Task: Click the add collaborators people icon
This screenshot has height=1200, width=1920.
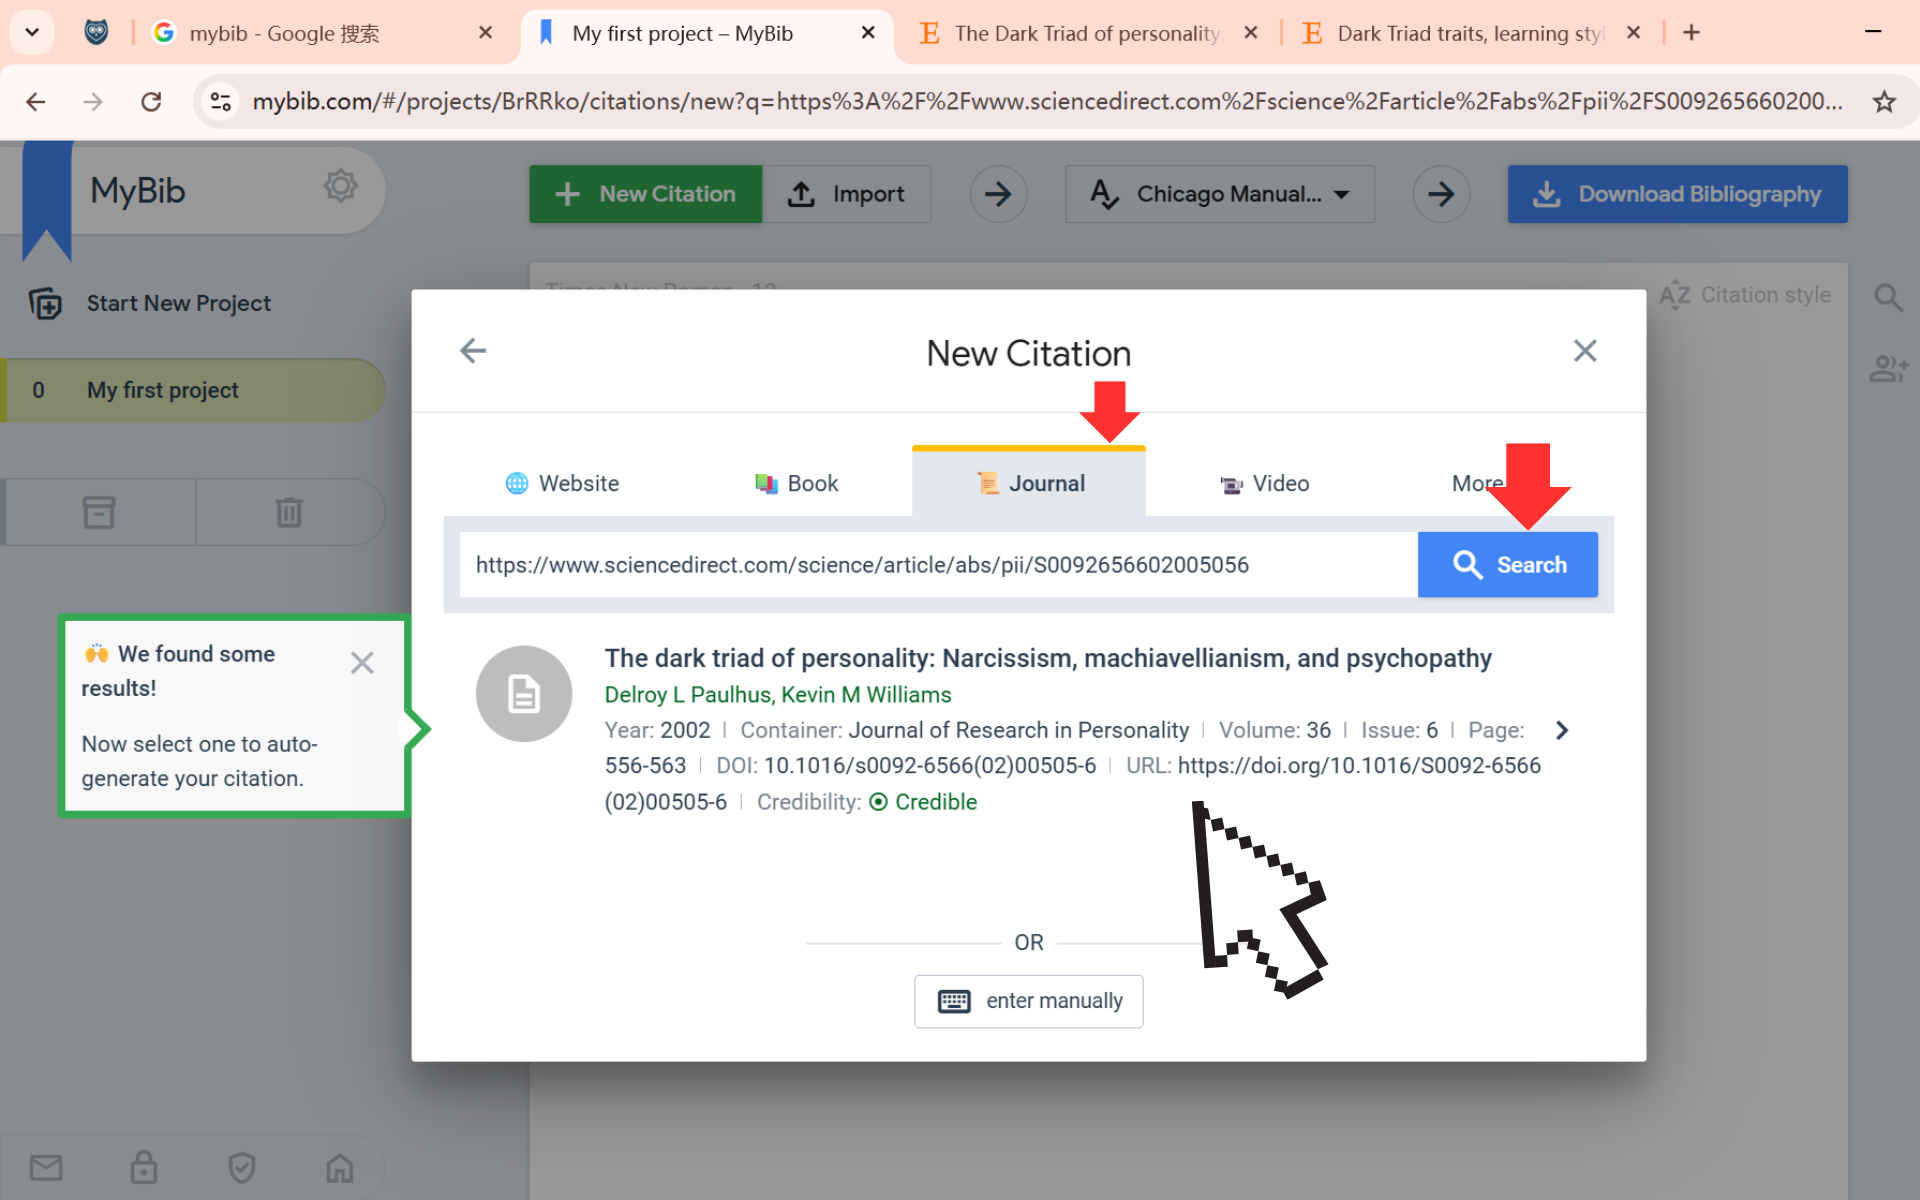Action: 1888,369
